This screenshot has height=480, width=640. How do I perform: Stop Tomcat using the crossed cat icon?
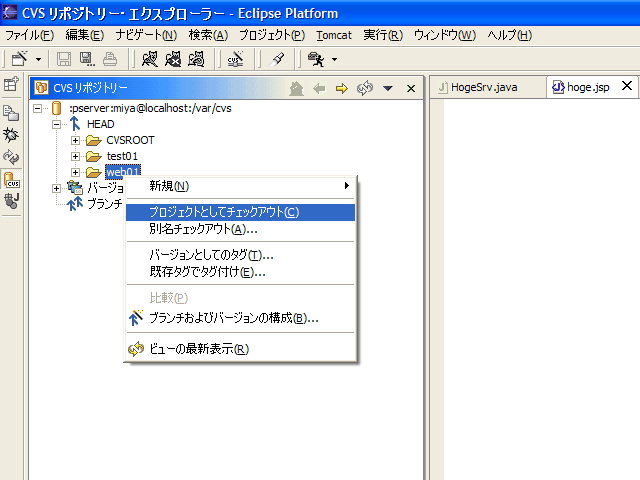173,59
